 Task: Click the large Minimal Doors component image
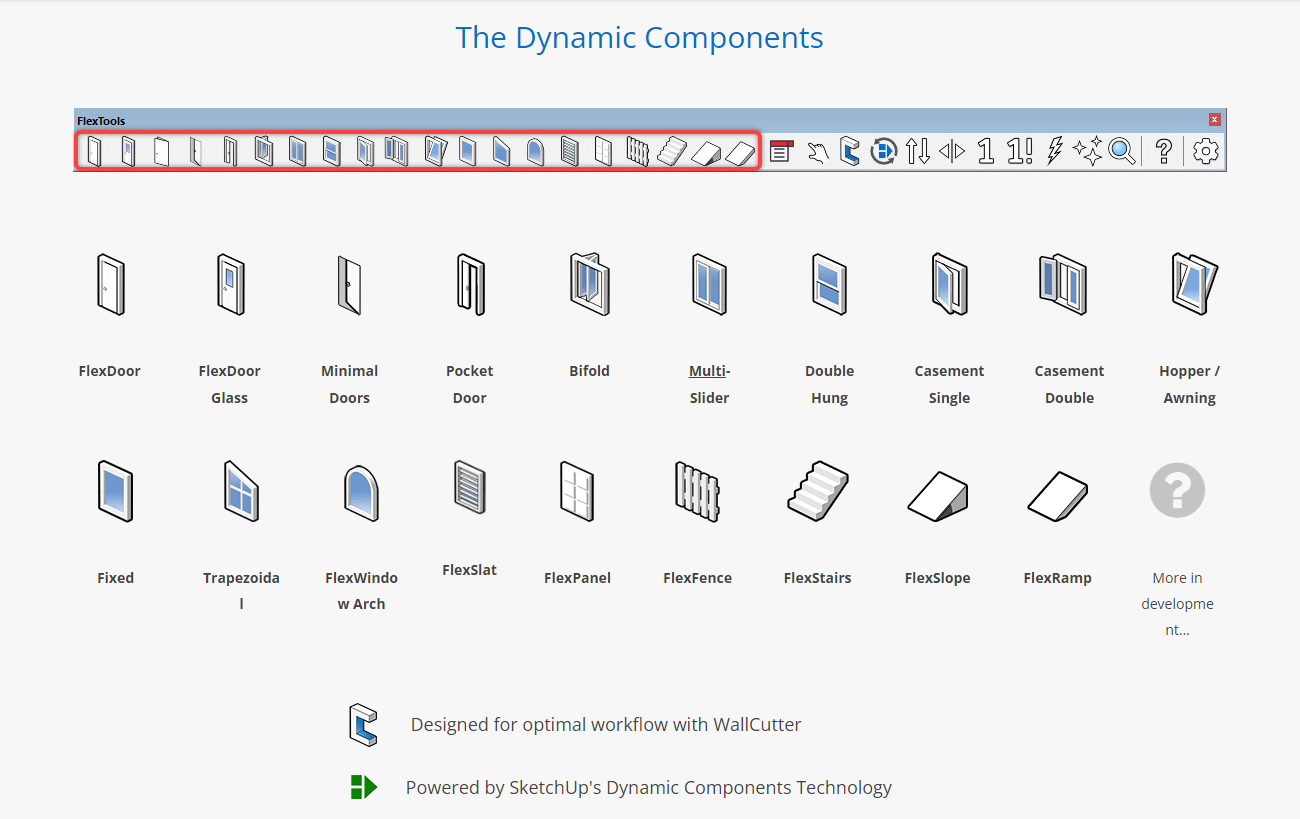349,285
